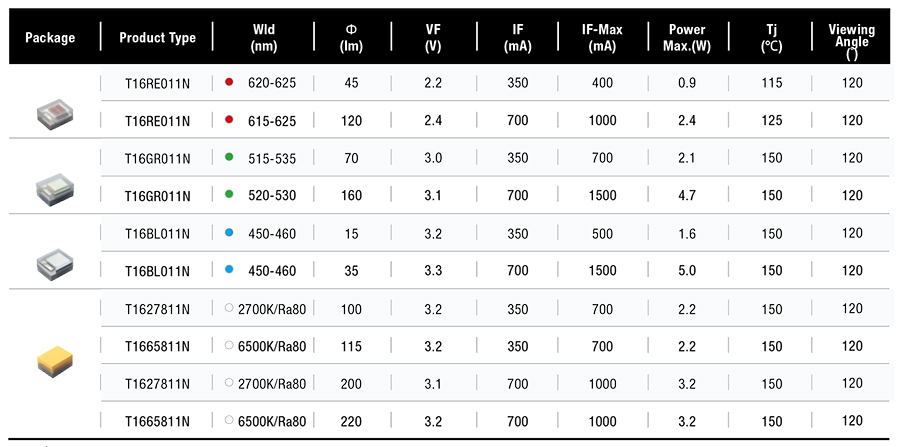Select the Wld (nm) column header
The height and width of the screenshot is (447, 900).
click(265, 38)
